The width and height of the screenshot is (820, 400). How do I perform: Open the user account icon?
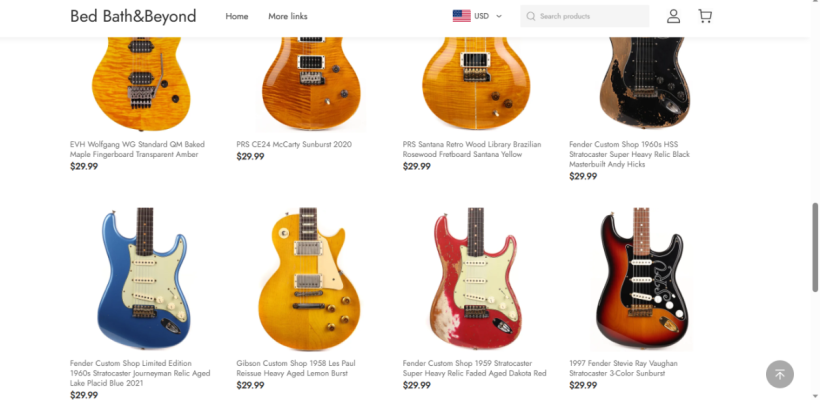coord(673,16)
